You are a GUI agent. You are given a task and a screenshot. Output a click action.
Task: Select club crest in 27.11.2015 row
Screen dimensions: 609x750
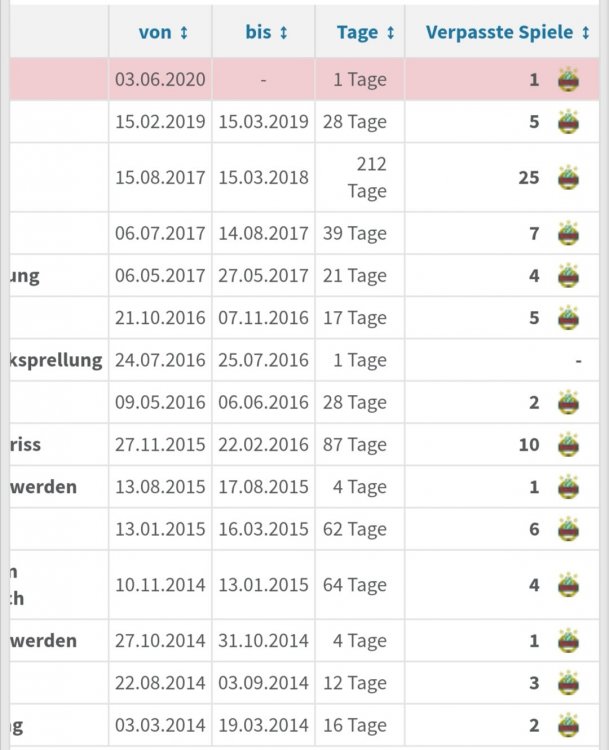pos(568,445)
